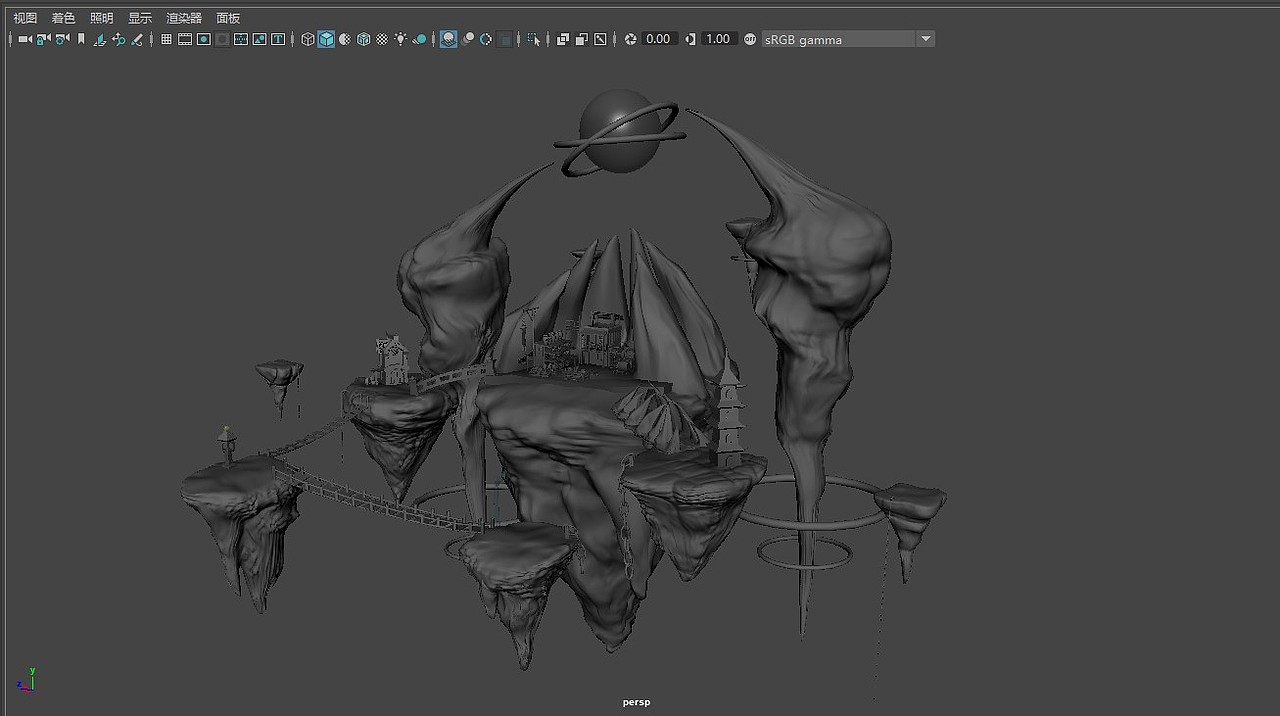Screen dimensions: 1280x716
Task: Open the 照明 (Lighting) menu
Action: click(x=101, y=18)
